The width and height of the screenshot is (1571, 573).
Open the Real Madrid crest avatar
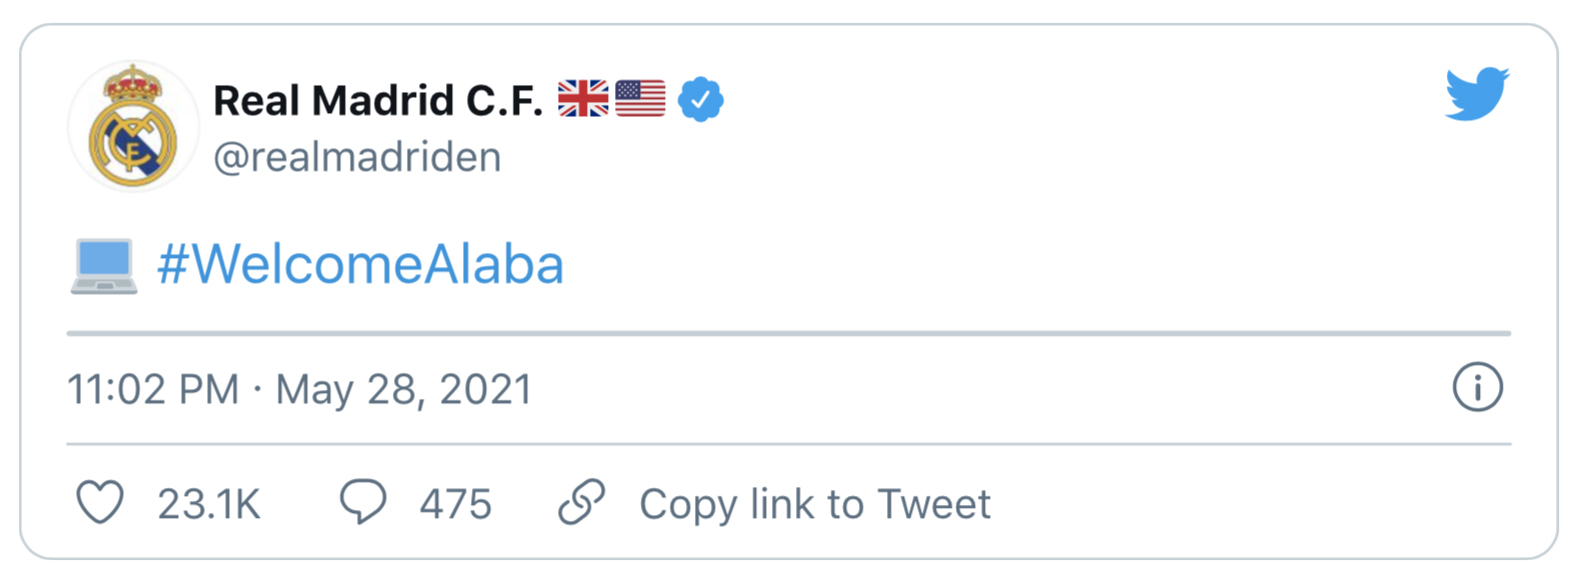point(133,126)
